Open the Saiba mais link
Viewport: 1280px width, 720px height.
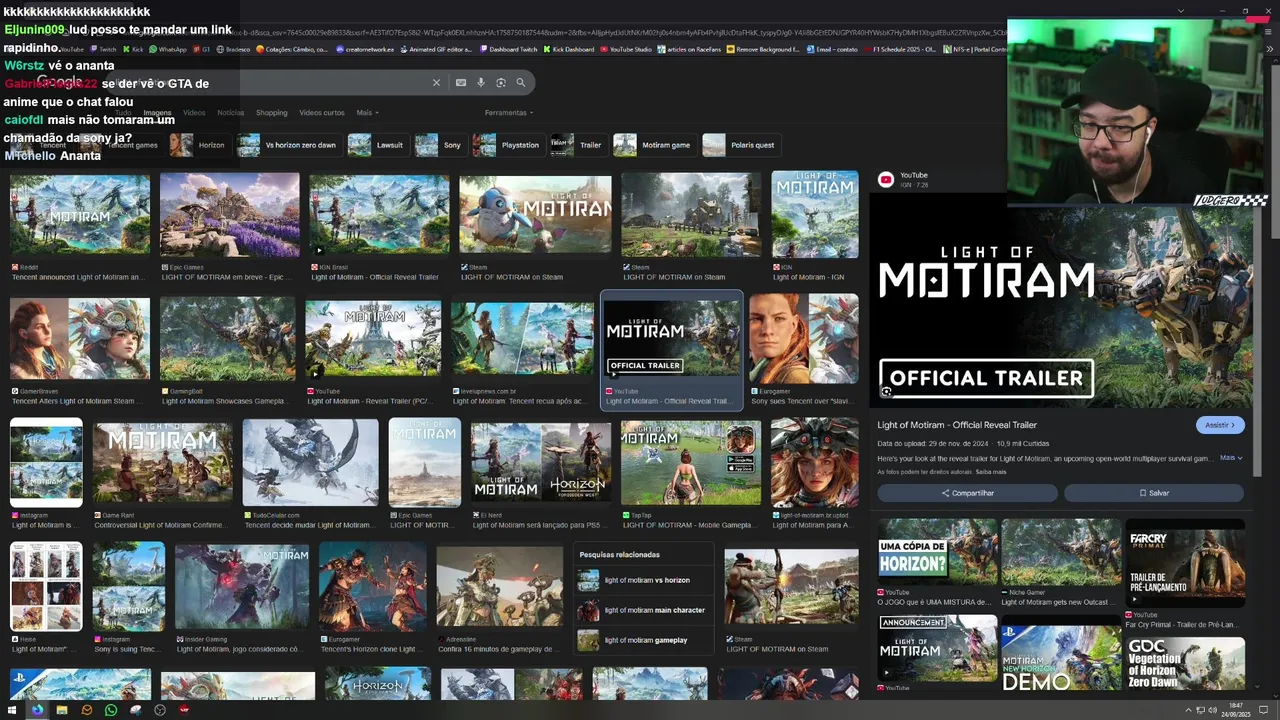[x=991, y=472]
